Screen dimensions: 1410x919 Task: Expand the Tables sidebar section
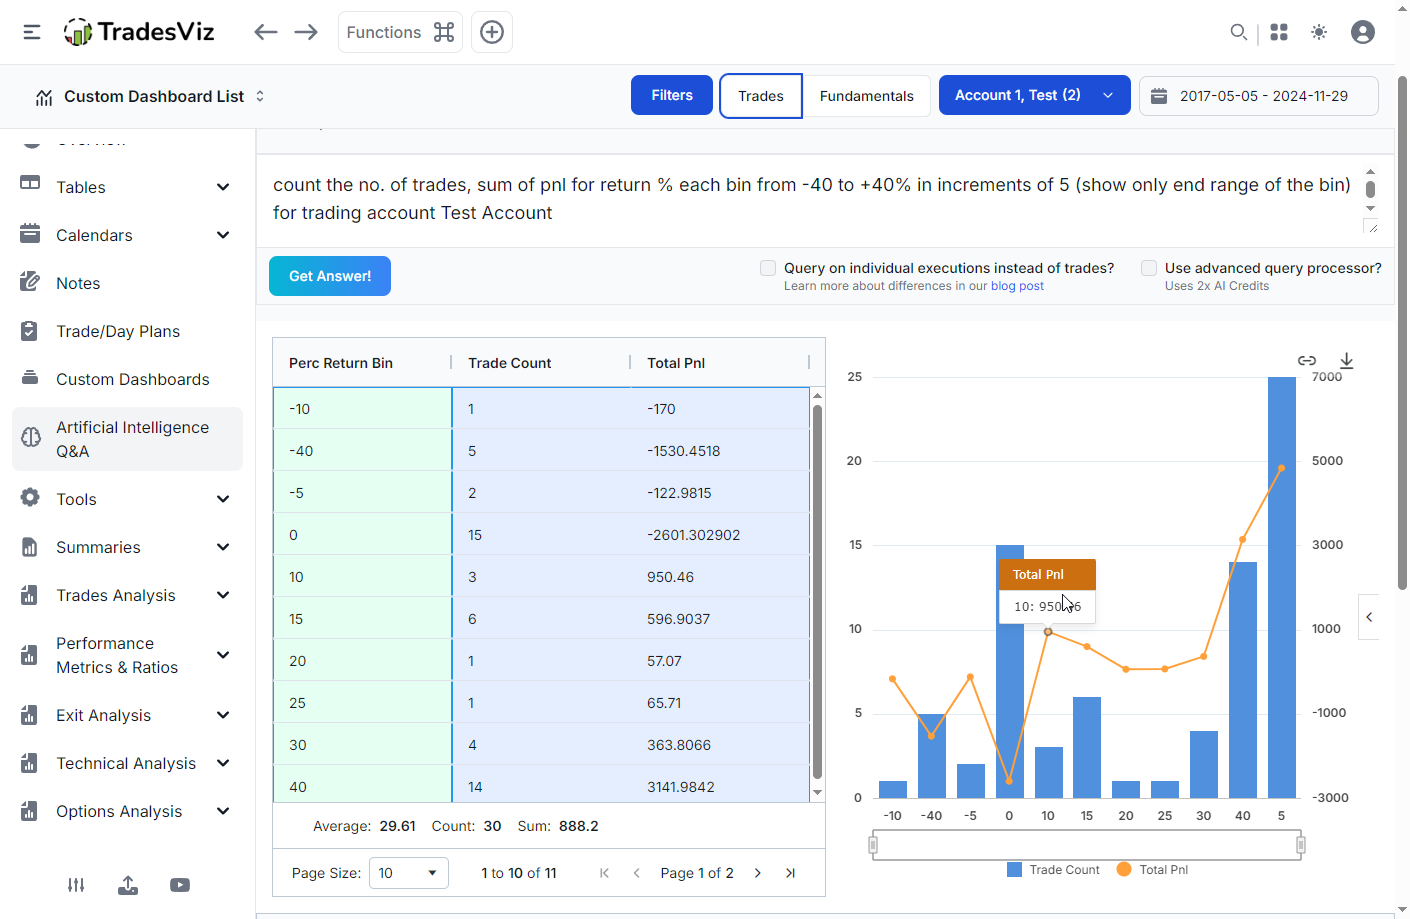pos(222,187)
